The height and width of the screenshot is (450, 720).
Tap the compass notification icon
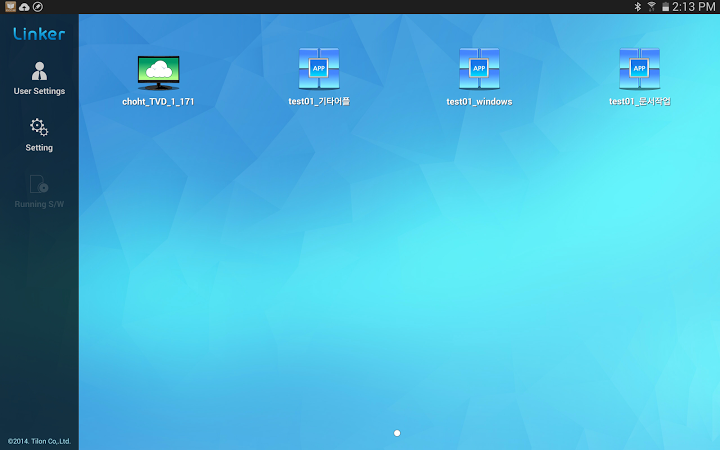[37, 7]
